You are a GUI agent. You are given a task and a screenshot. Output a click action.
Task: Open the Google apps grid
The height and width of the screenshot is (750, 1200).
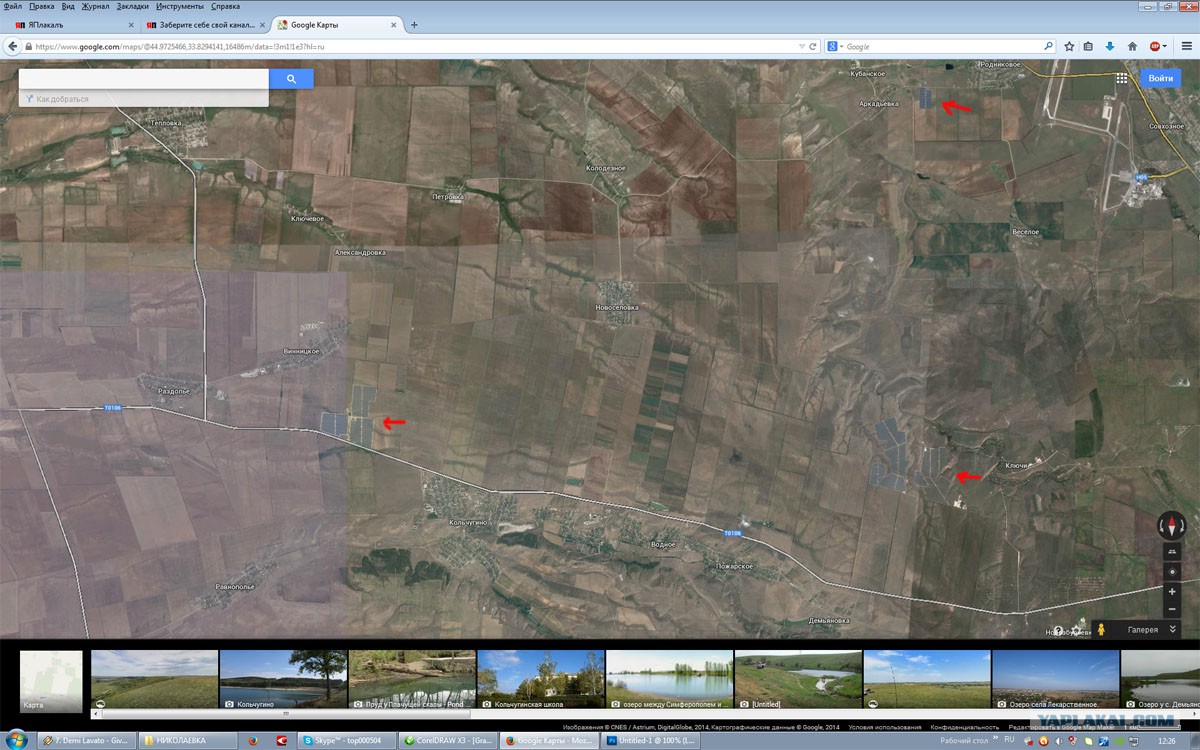pos(1122,78)
